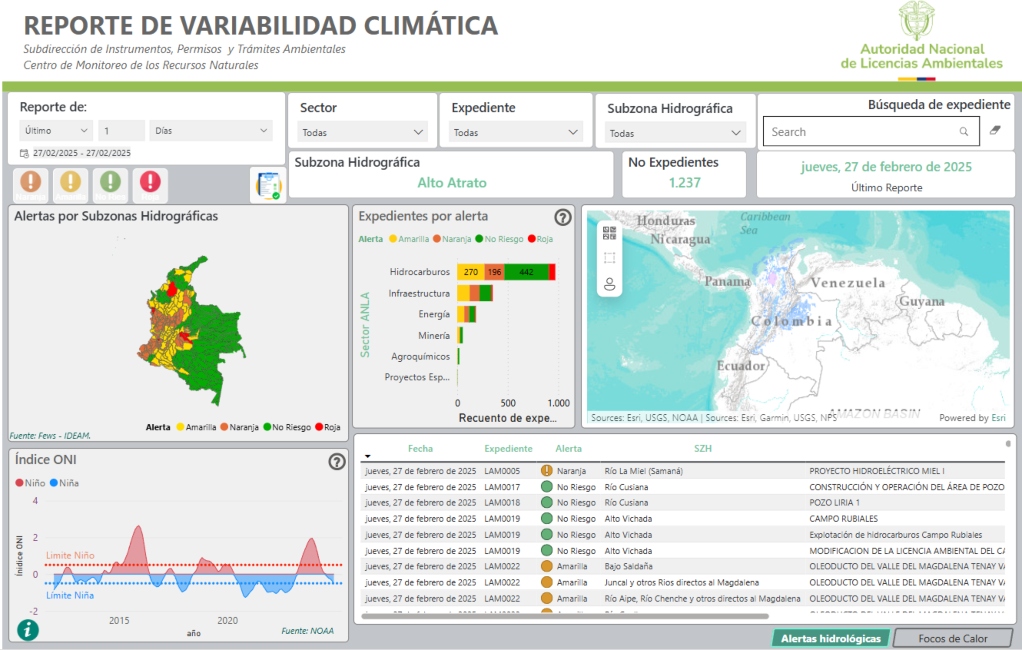Activate the rectangular selection tool on the map
The image size is (1022, 650).
click(610, 259)
